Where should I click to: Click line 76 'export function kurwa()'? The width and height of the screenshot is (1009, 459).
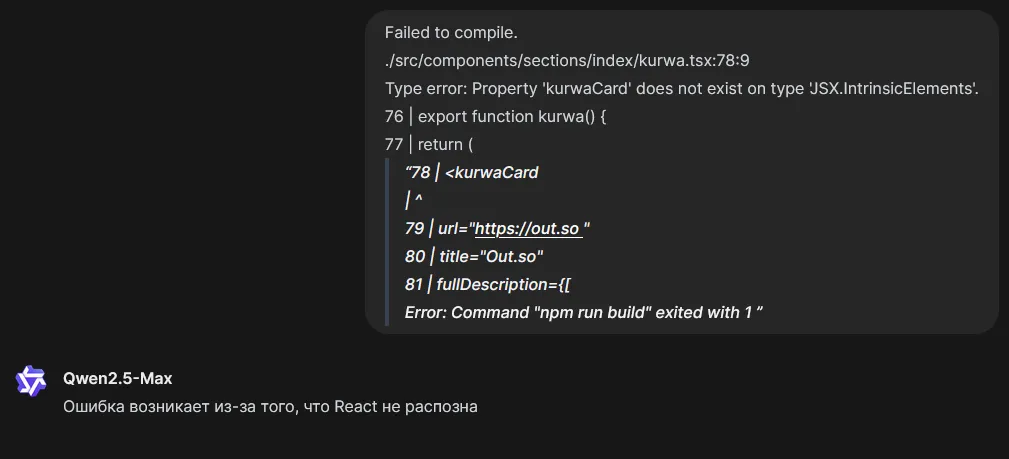[x=495, y=117]
